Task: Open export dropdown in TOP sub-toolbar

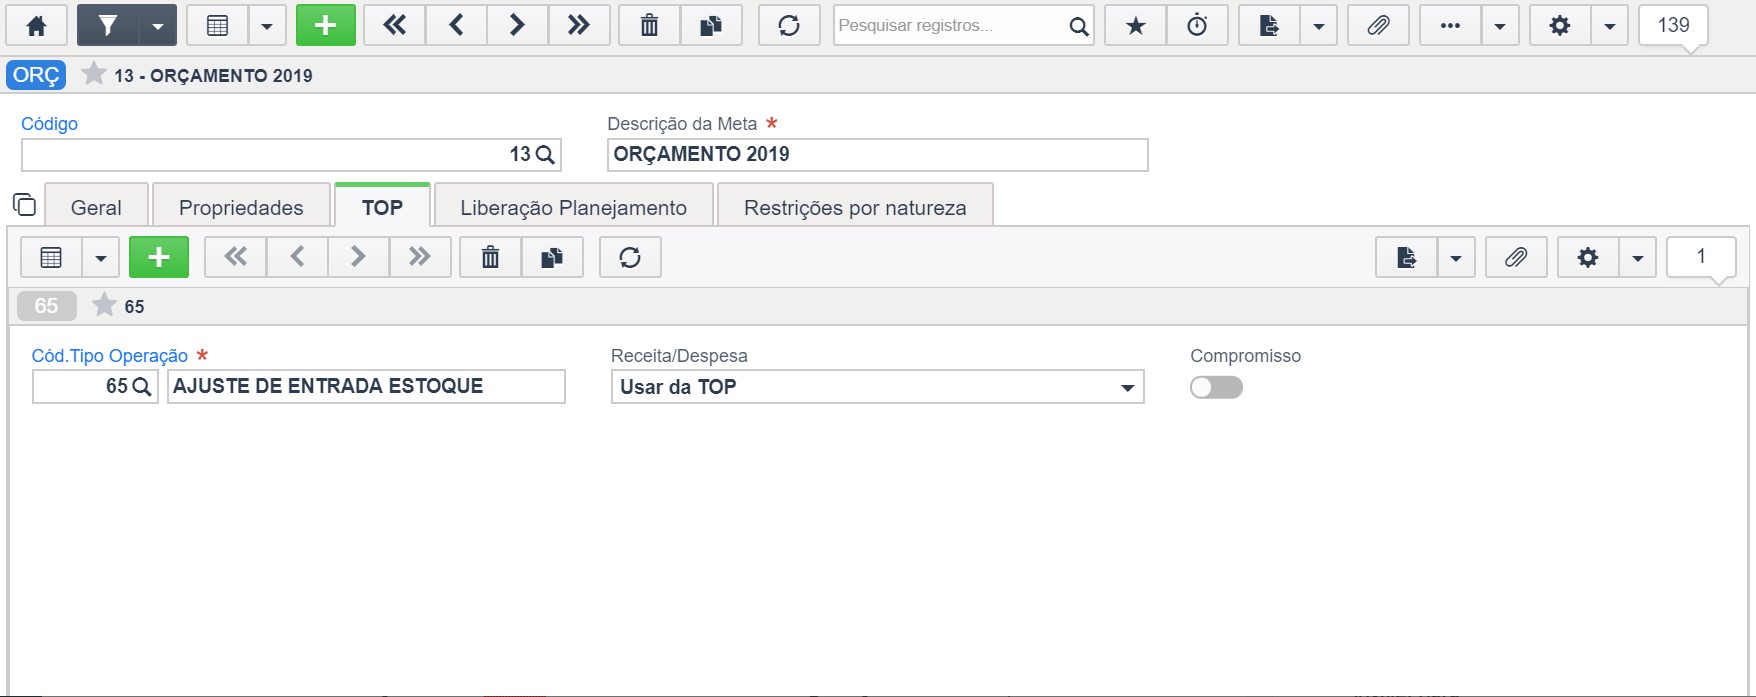Action: [x=1456, y=258]
